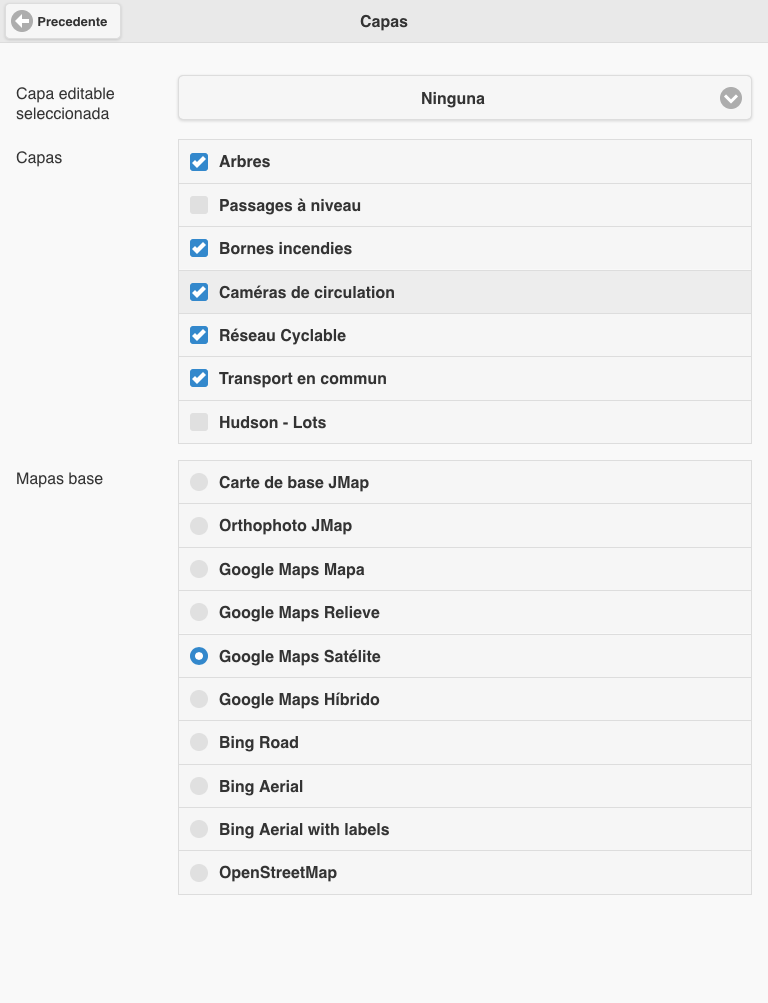Click the dropdown arrow next to Ninguna
This screenshot has height=1003, width=768.
730,98
